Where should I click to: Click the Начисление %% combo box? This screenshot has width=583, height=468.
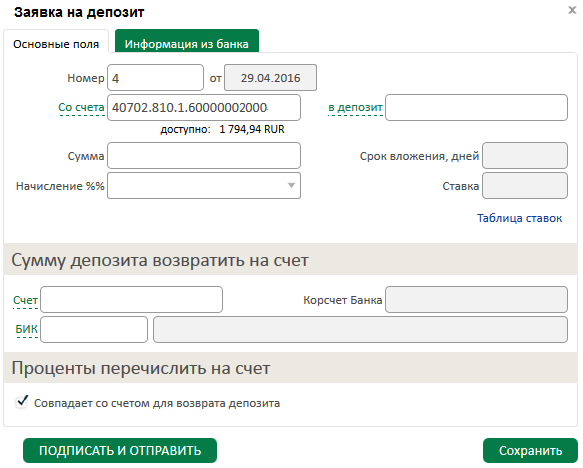click(x=204, y=185)
